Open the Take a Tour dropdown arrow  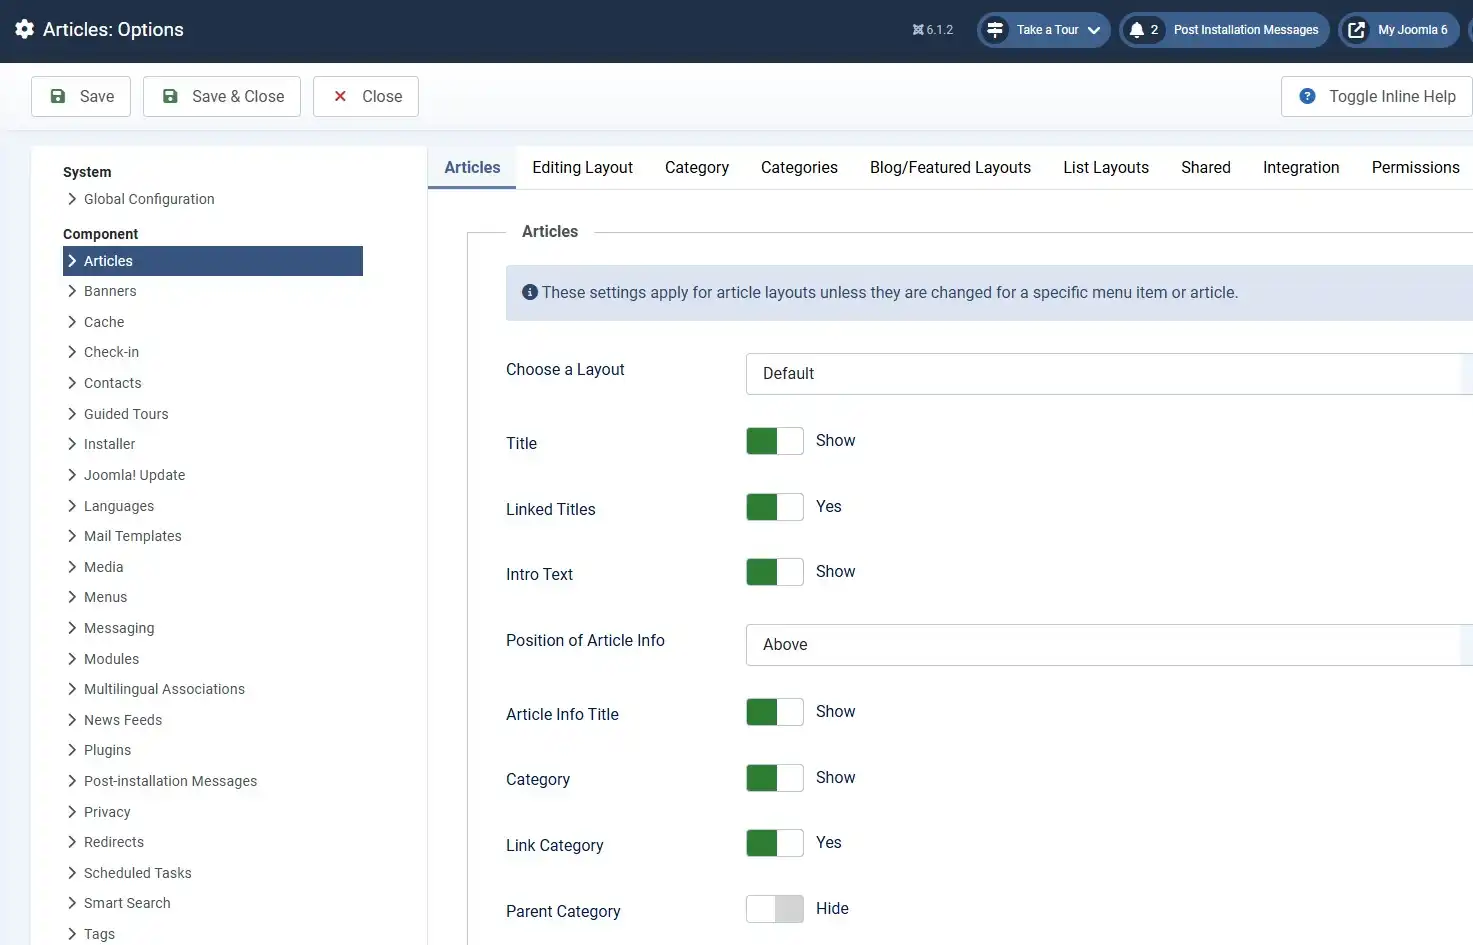click(x=1094, y=30)
